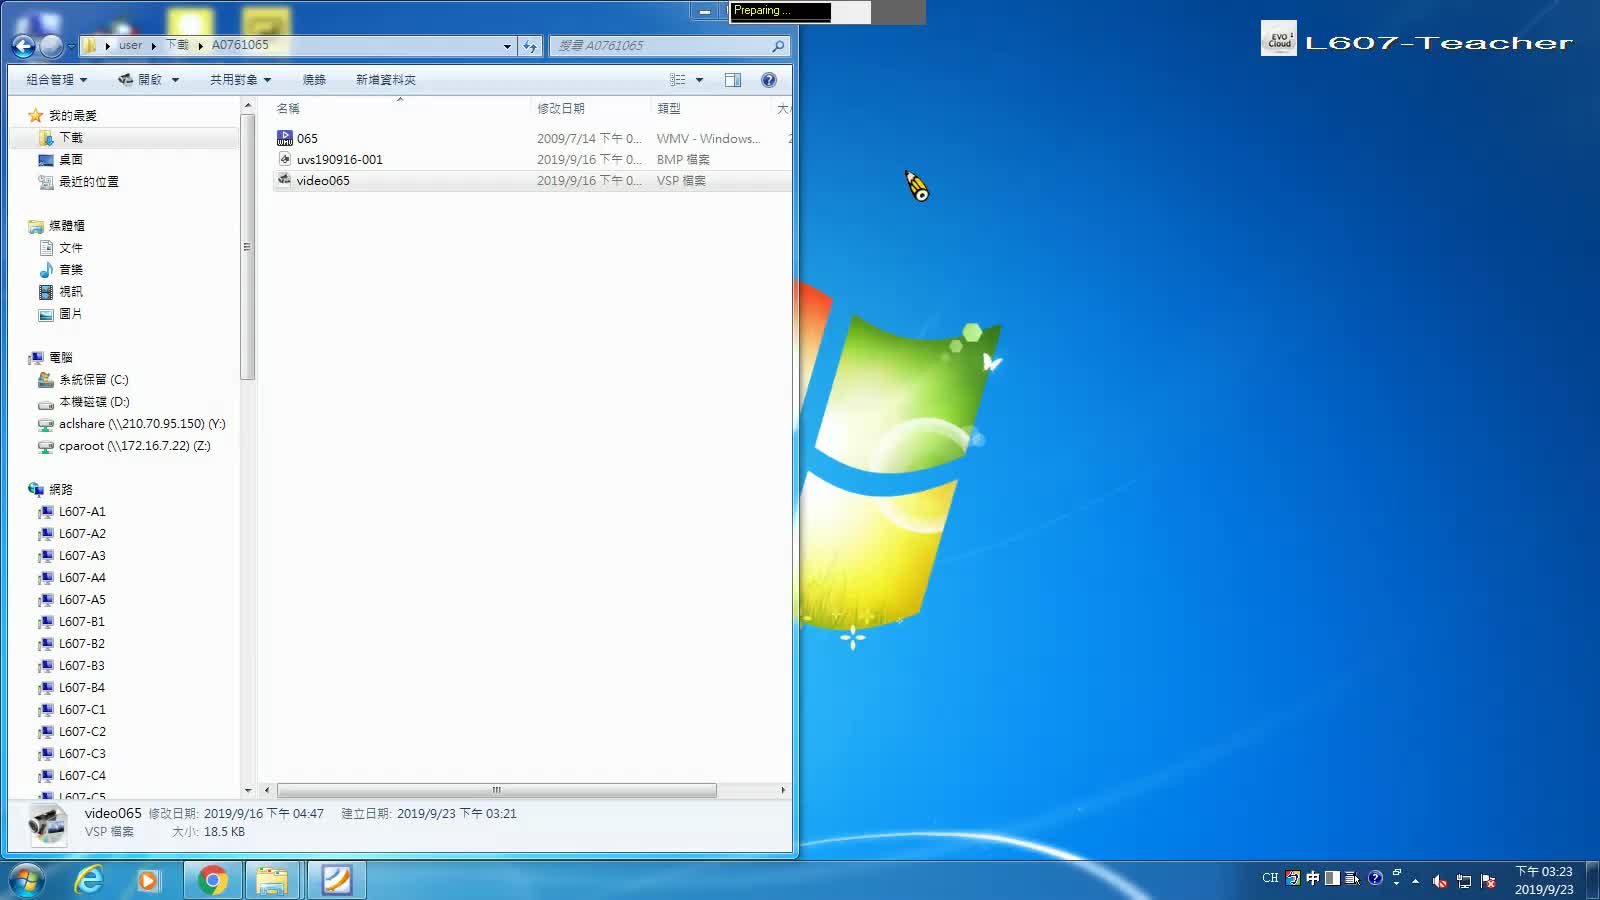This screenshot has height=900, width=1600.
Task: Click the 開啟 toolbar button
Action: click(140, 80)
